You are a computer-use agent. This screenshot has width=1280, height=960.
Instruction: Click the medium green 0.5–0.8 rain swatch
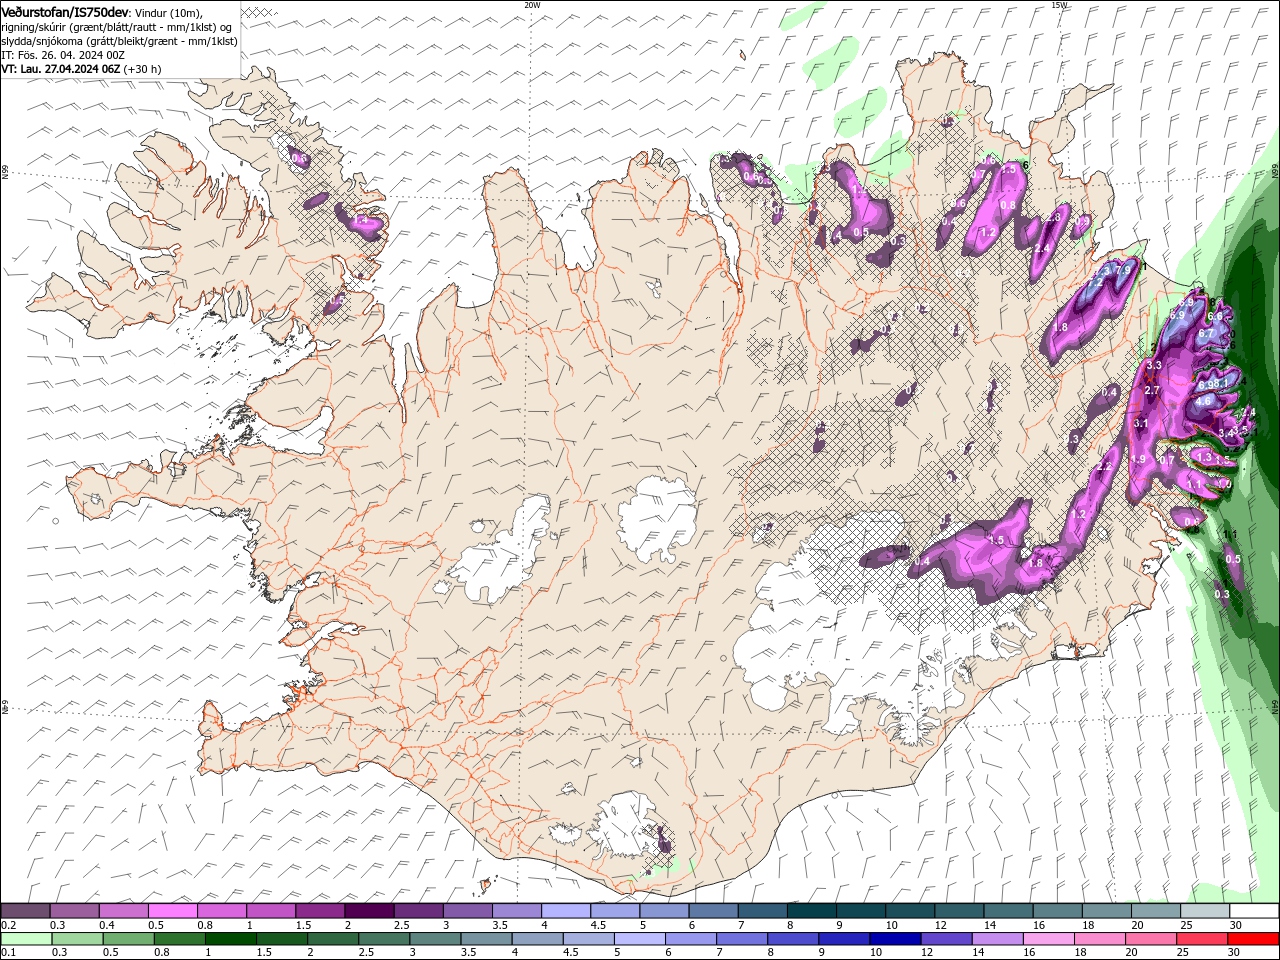point(129,939)
